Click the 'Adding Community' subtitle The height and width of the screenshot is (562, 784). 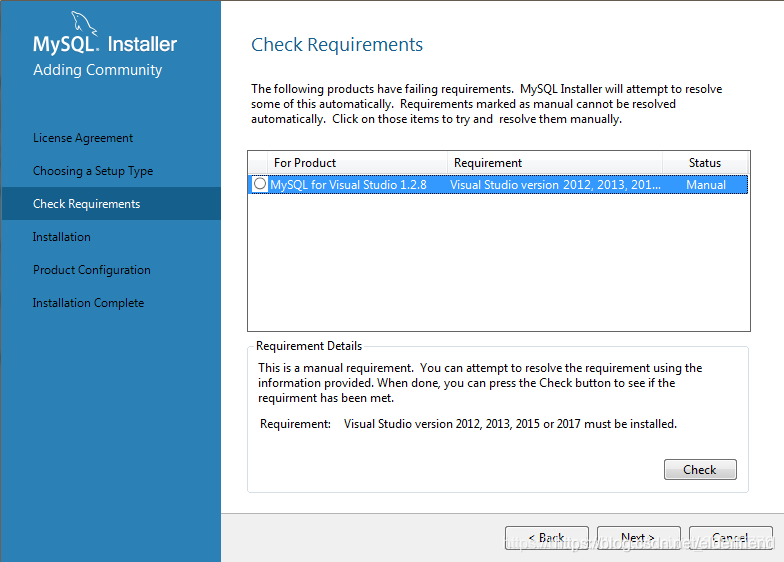coord(98,70)
